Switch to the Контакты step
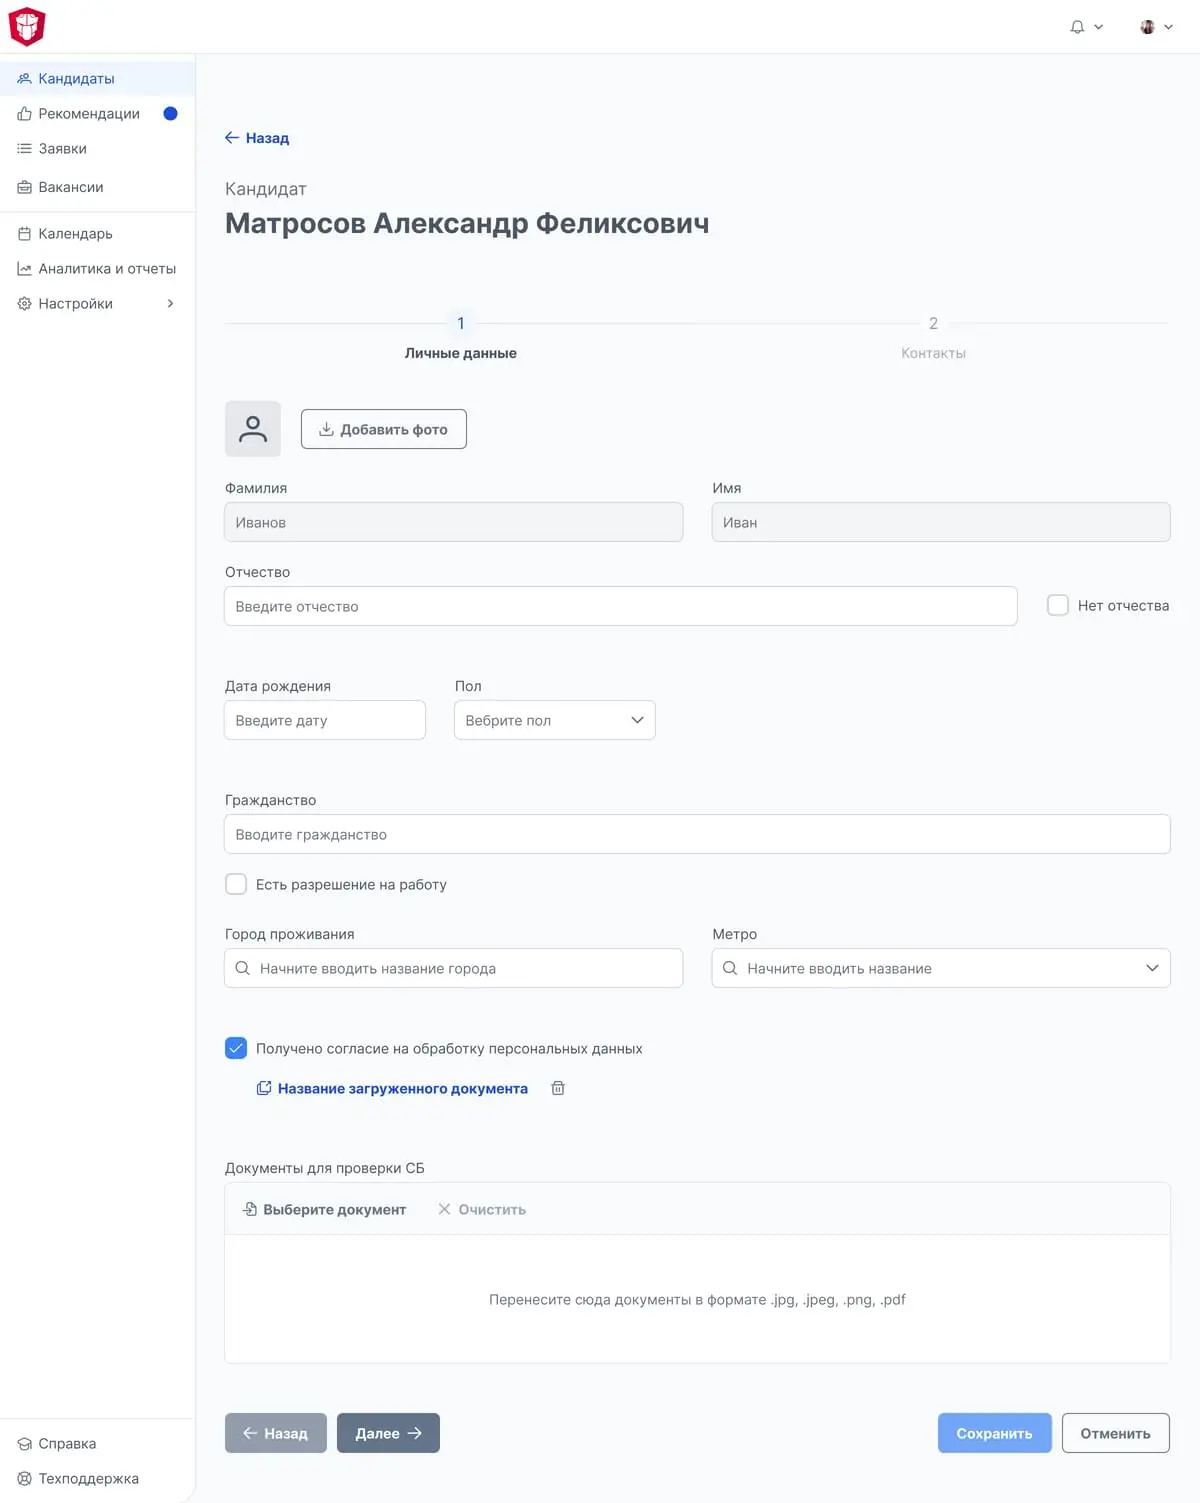Screen dimensions: 1200x1503 click(x=933, y=336)
